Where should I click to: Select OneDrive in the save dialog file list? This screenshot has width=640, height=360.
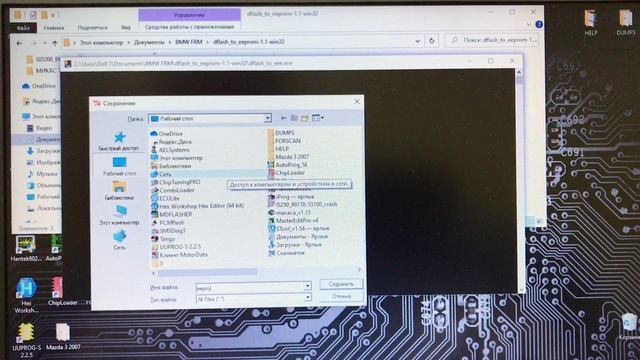[x=166, y=133]
